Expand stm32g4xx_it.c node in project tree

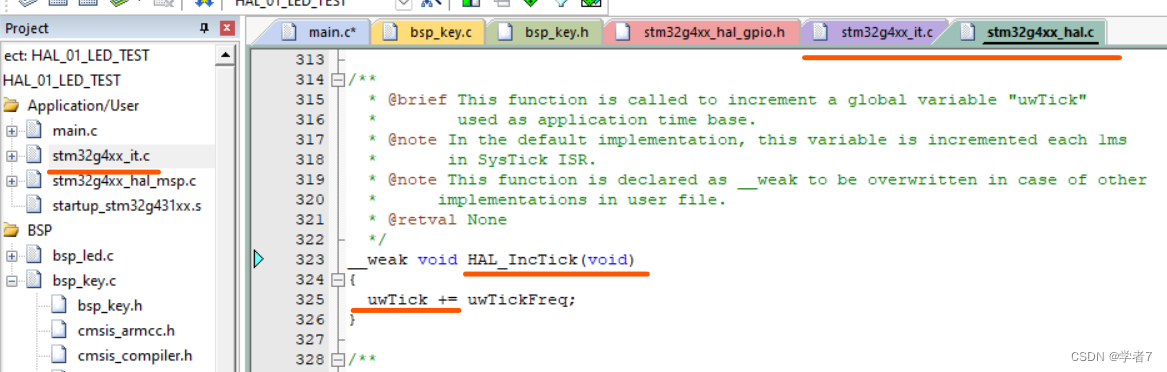click(x=12, y=156)
